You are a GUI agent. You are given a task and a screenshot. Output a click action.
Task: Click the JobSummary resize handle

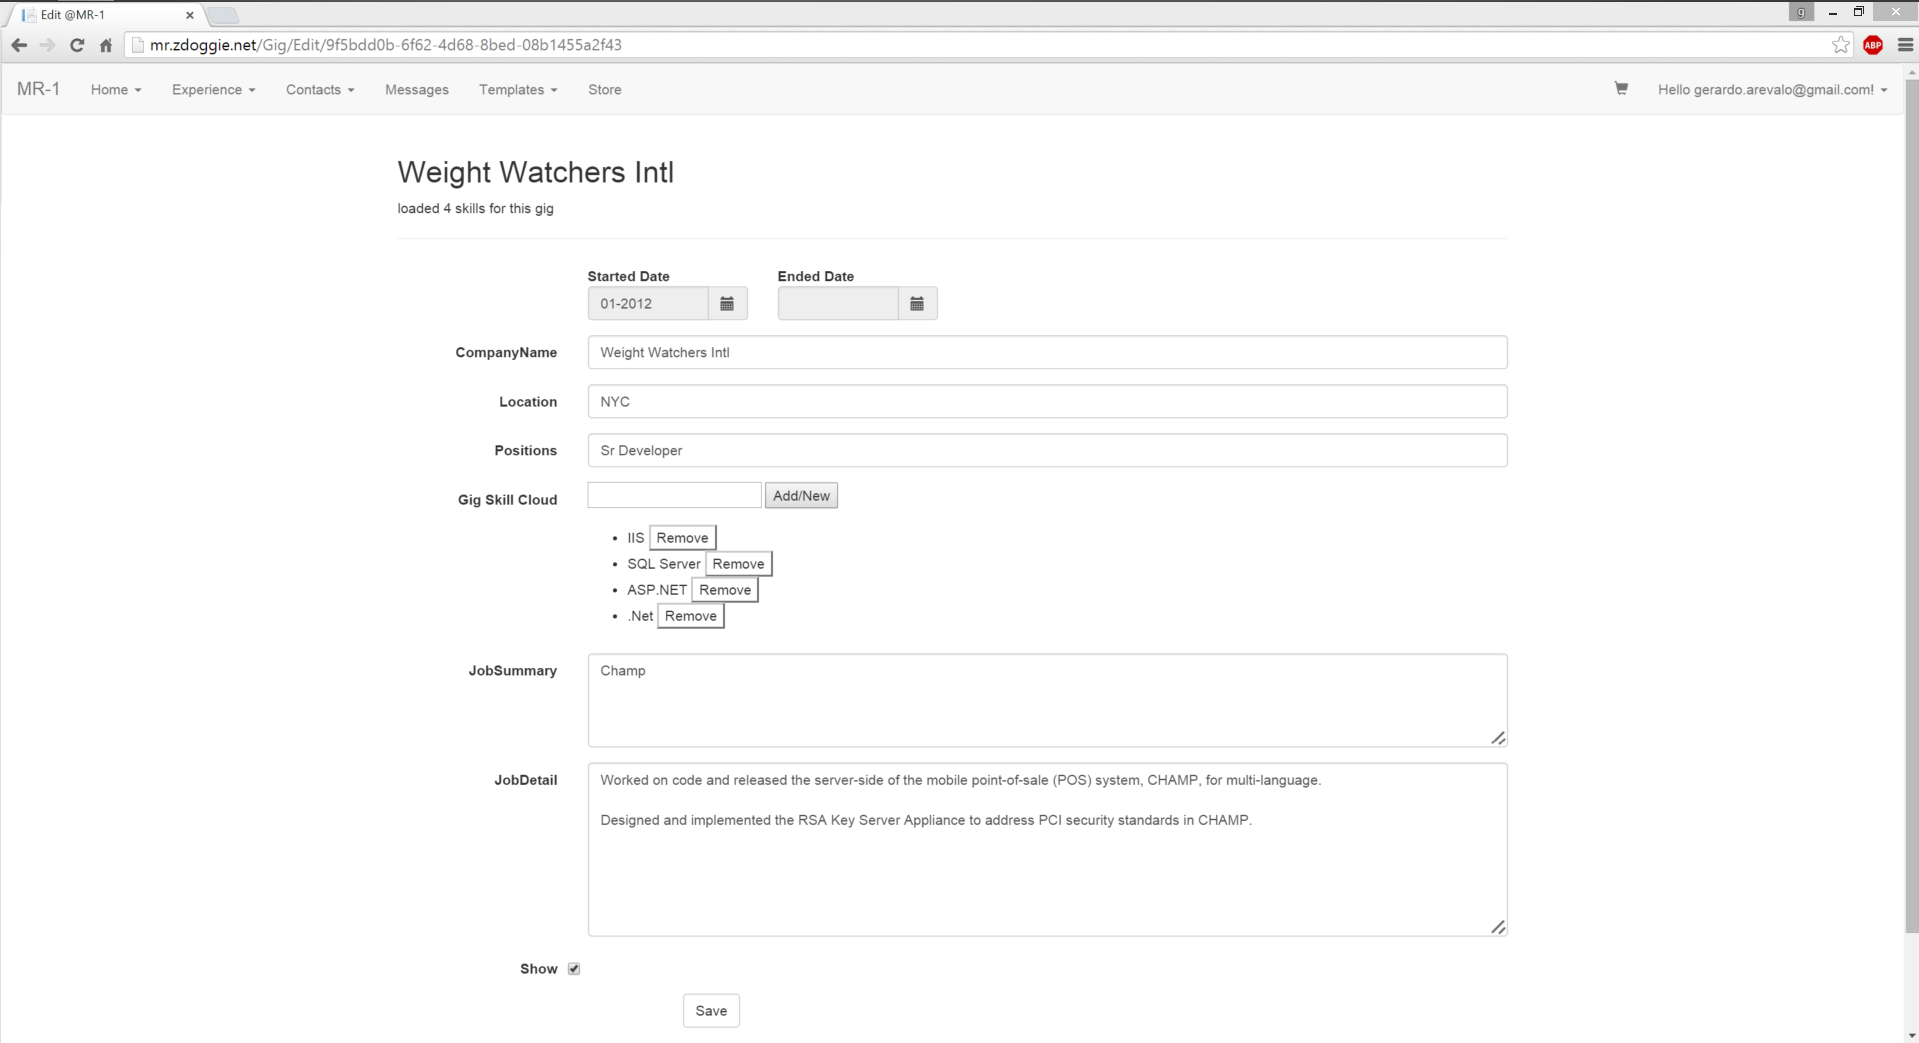click(x=1498, y=738)
